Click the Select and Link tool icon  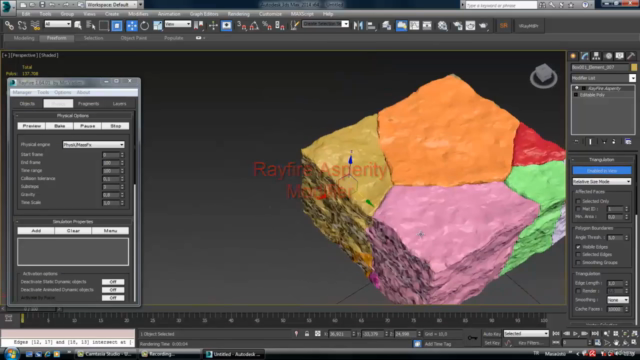(9, 26)
